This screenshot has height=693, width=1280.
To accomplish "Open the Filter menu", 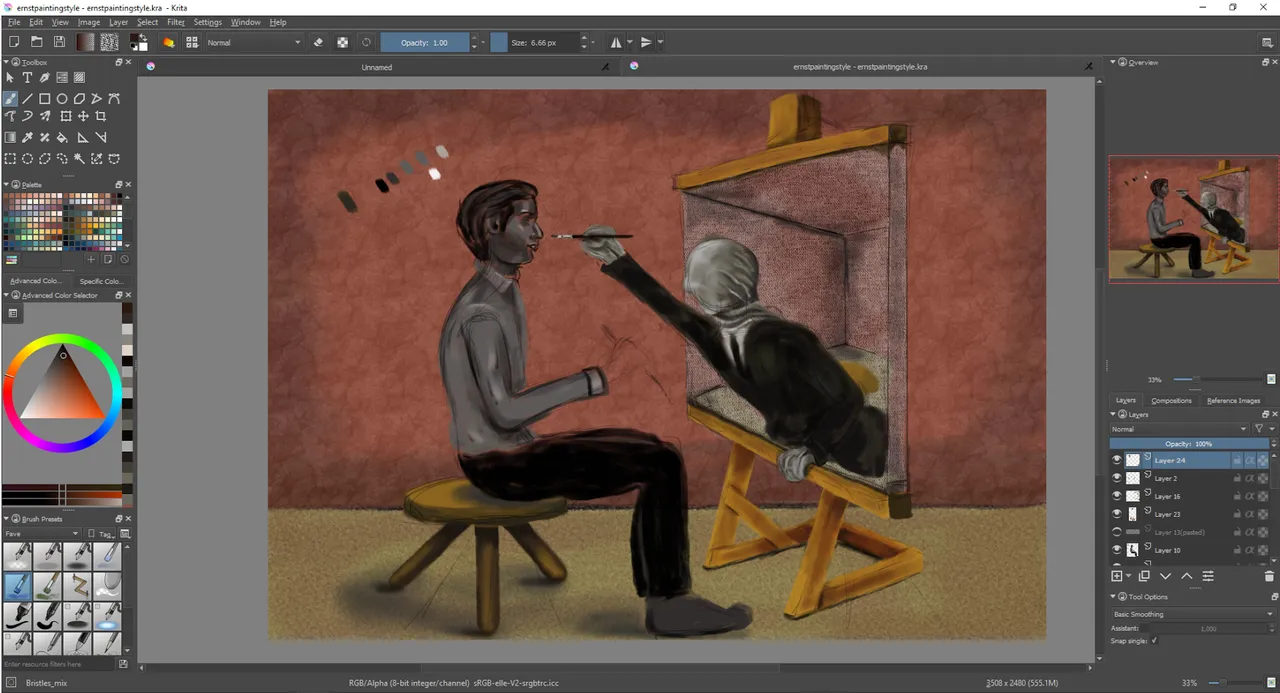I will (x=176, y=22).
